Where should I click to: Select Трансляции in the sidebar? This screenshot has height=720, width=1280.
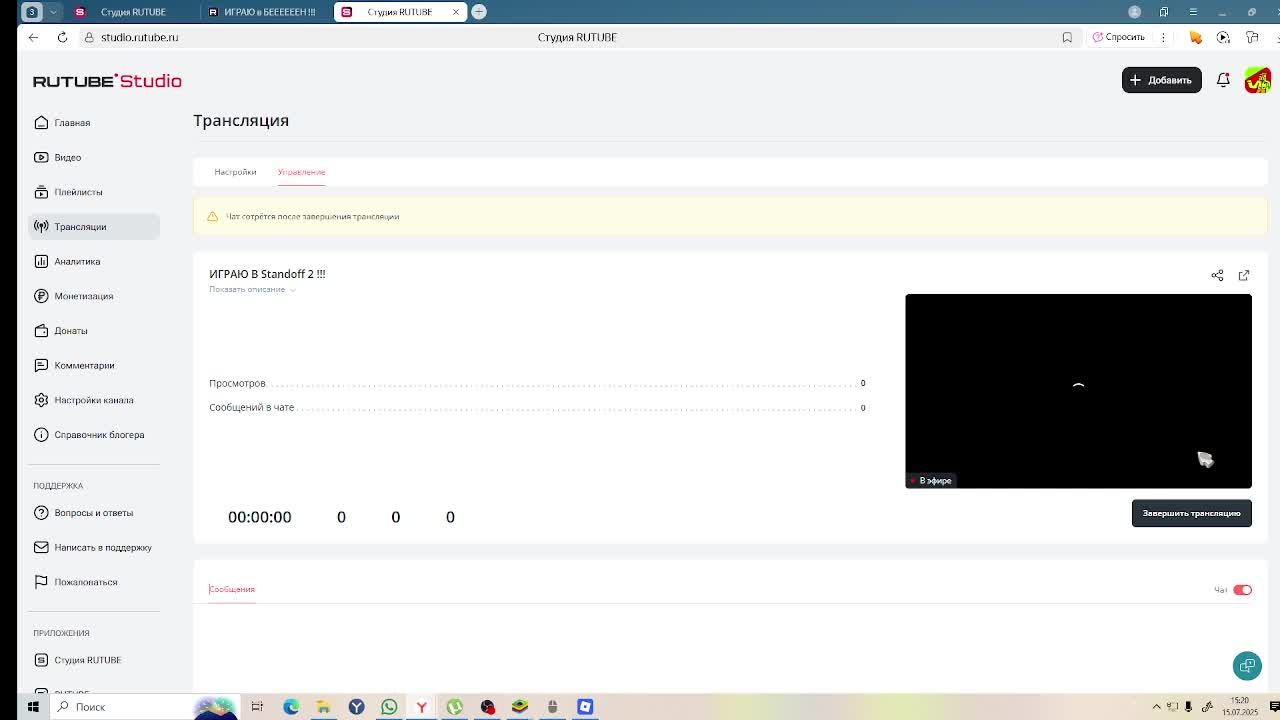[94, 227]
